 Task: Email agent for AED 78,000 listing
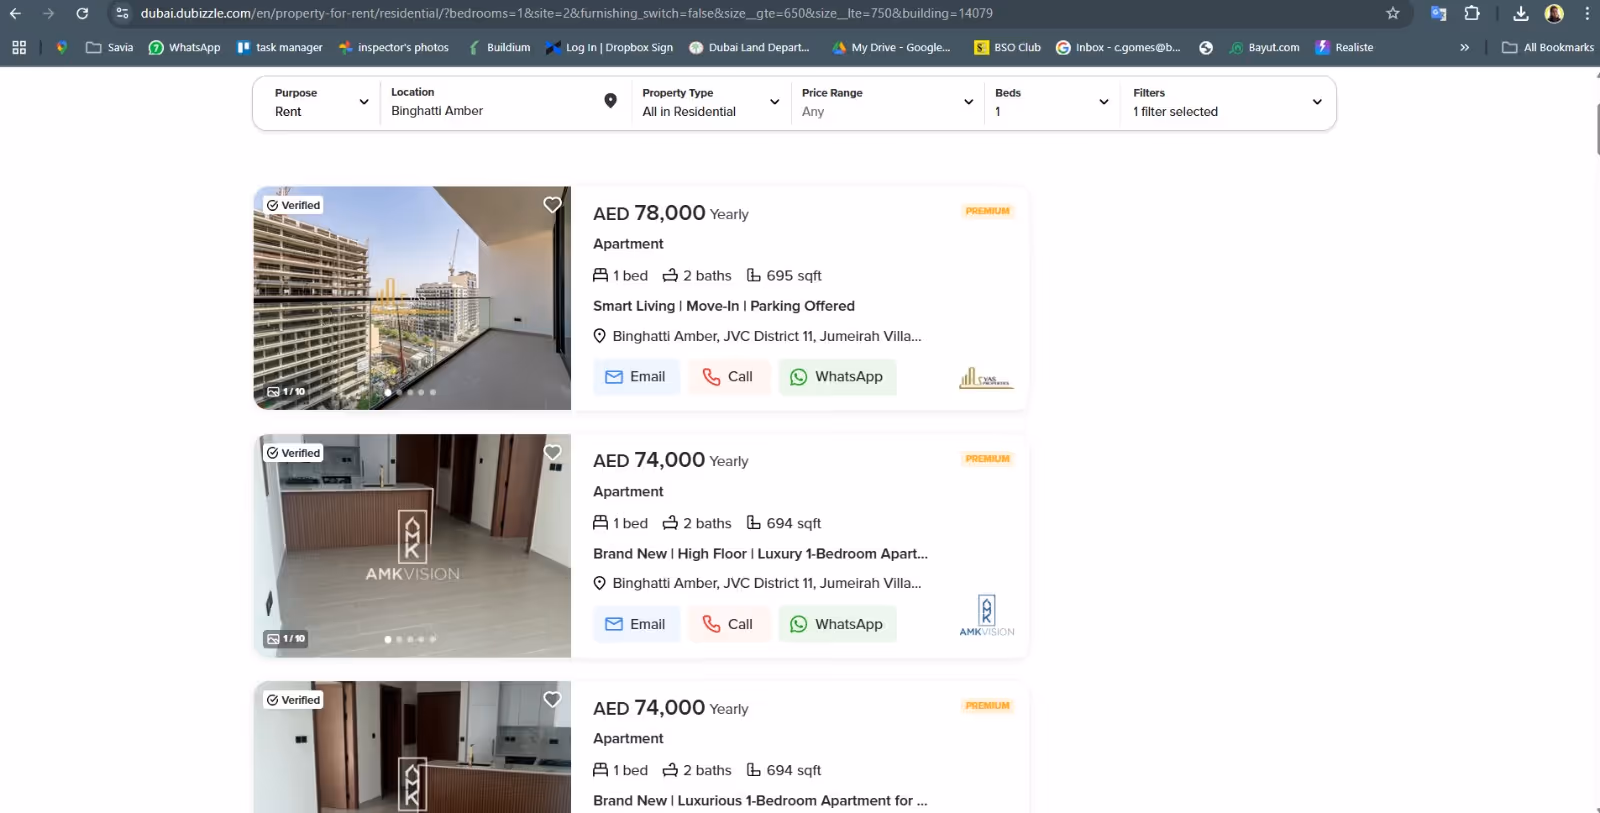(636, 377)
